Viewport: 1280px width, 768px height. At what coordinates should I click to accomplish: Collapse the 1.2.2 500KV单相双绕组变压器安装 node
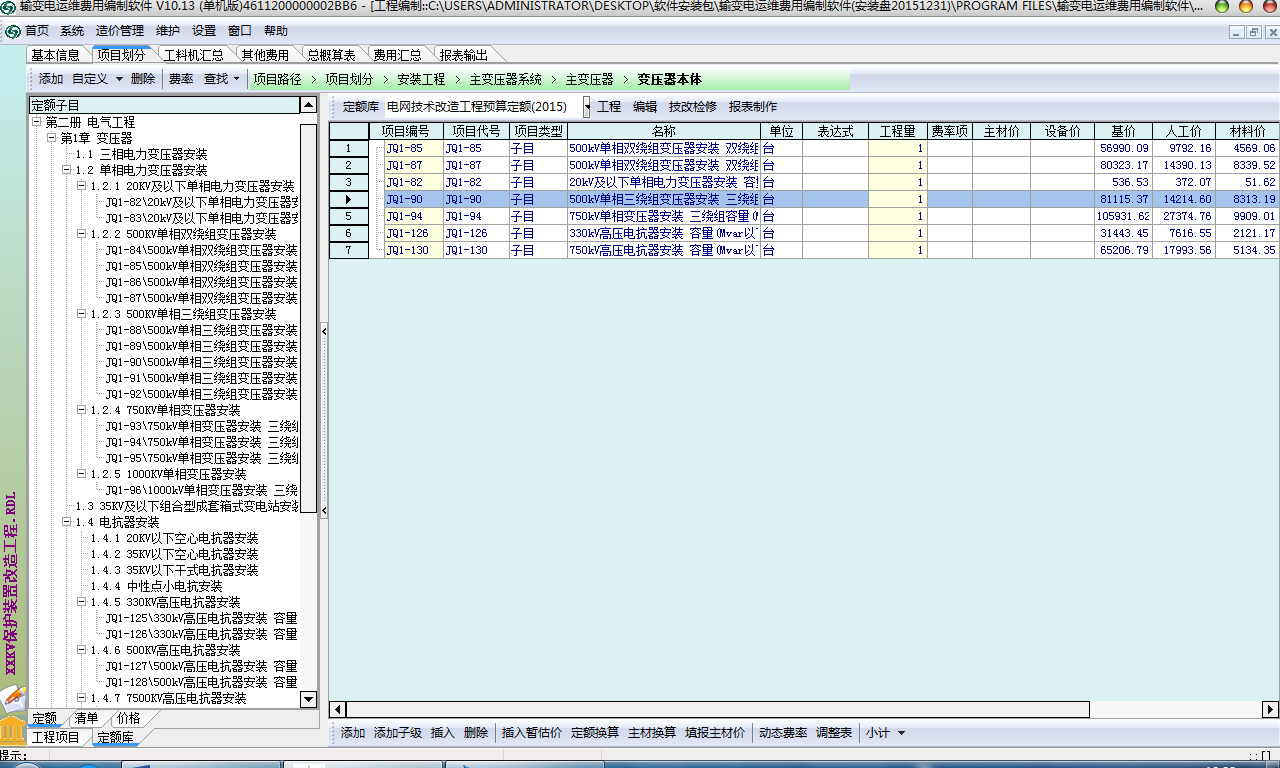[81, 234]
